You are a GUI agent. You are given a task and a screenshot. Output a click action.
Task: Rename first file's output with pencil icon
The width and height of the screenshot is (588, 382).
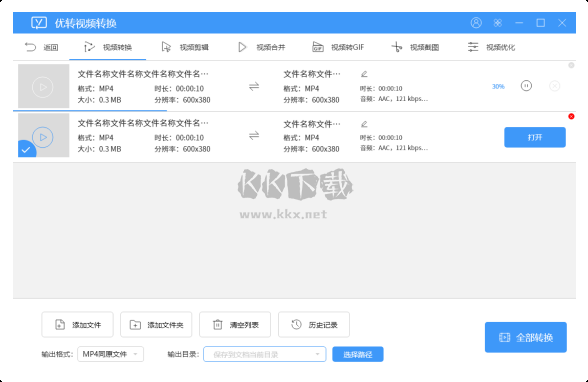[x=364, y=74]
